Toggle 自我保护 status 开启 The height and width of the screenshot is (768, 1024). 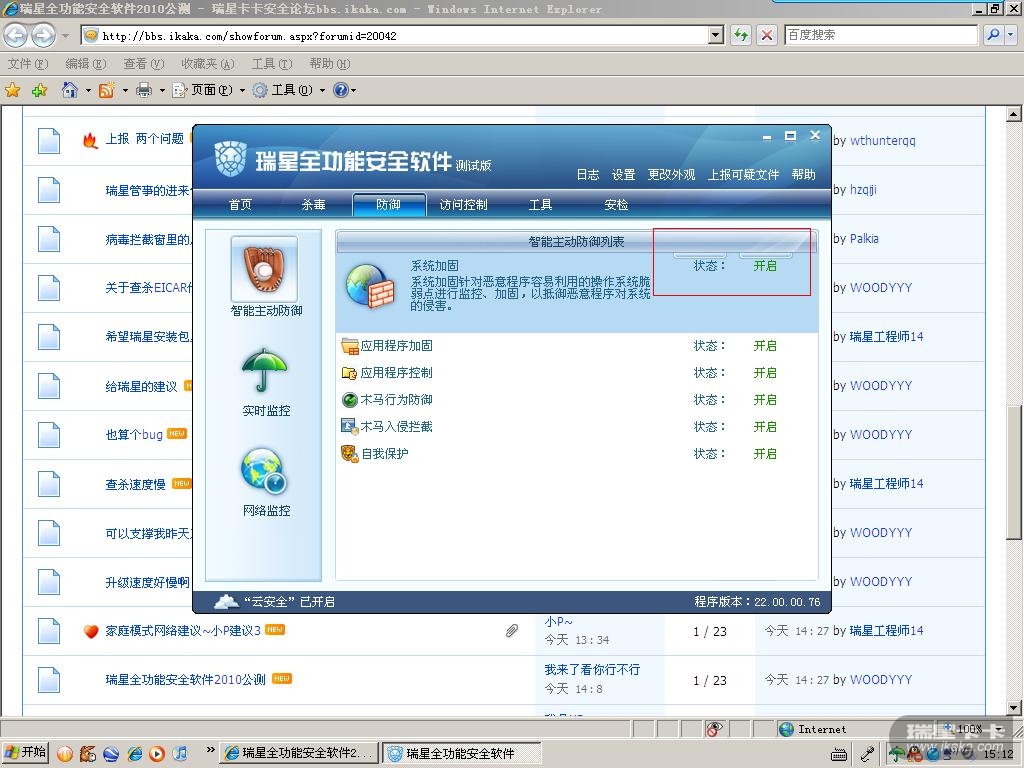point(765,453)
